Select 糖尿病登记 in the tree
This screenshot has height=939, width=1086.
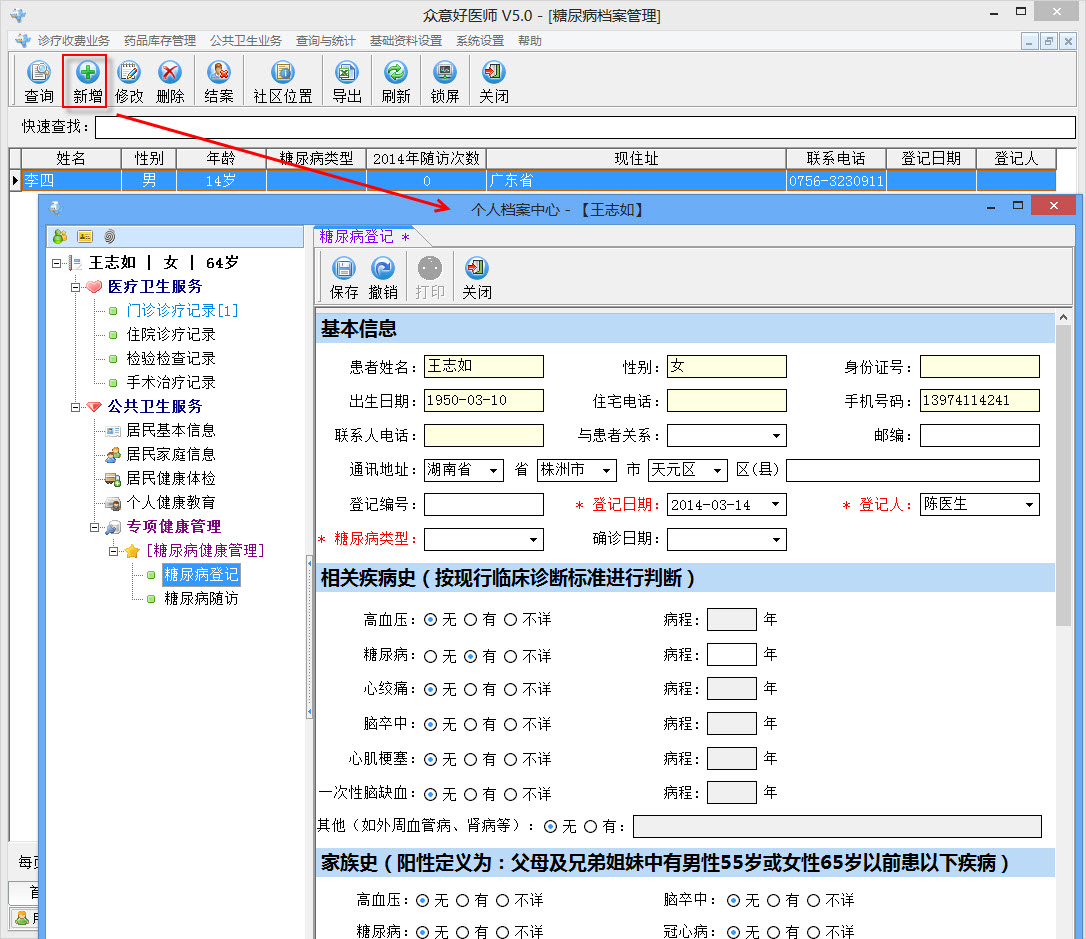click(201, 575)
